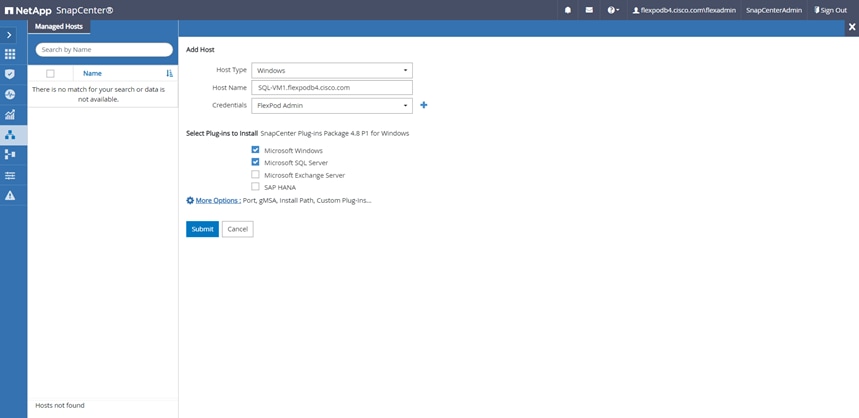The height and width of the screenshot is (418, 859).
Task: Open the Monitor activity icon
Action: [x=9, y=94]
